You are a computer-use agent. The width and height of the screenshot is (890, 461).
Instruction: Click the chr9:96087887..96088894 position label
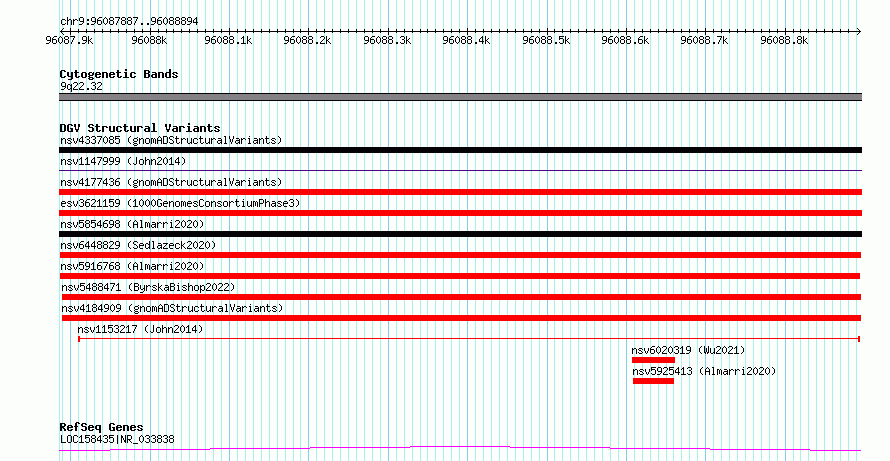(x=129, y=22)
